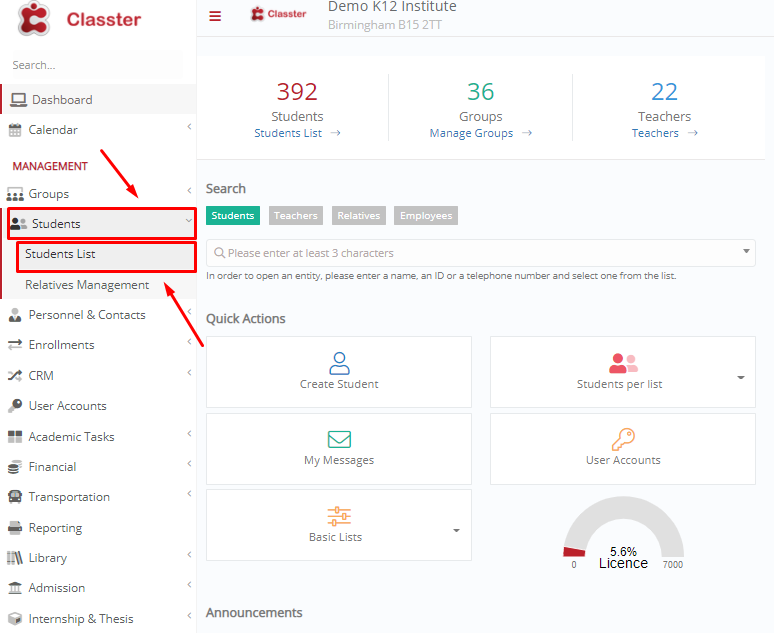
Task: Click the small Classter logo in the top bar
Action: click(278, 14)
